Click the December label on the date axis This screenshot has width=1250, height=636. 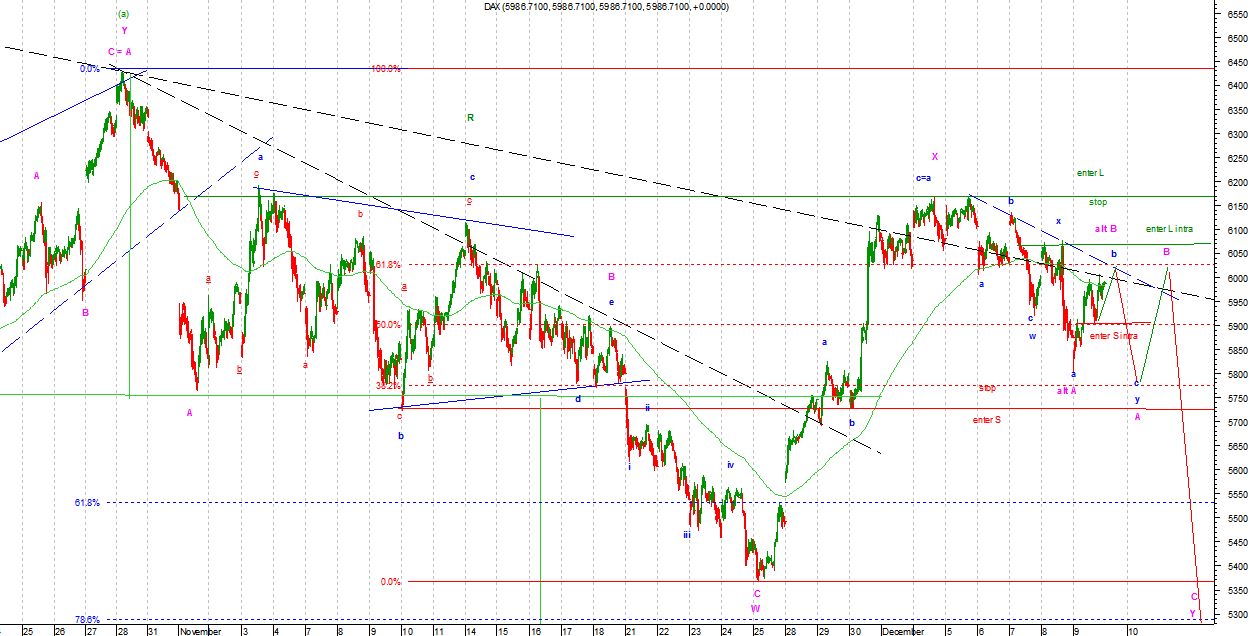click(903, 631)
